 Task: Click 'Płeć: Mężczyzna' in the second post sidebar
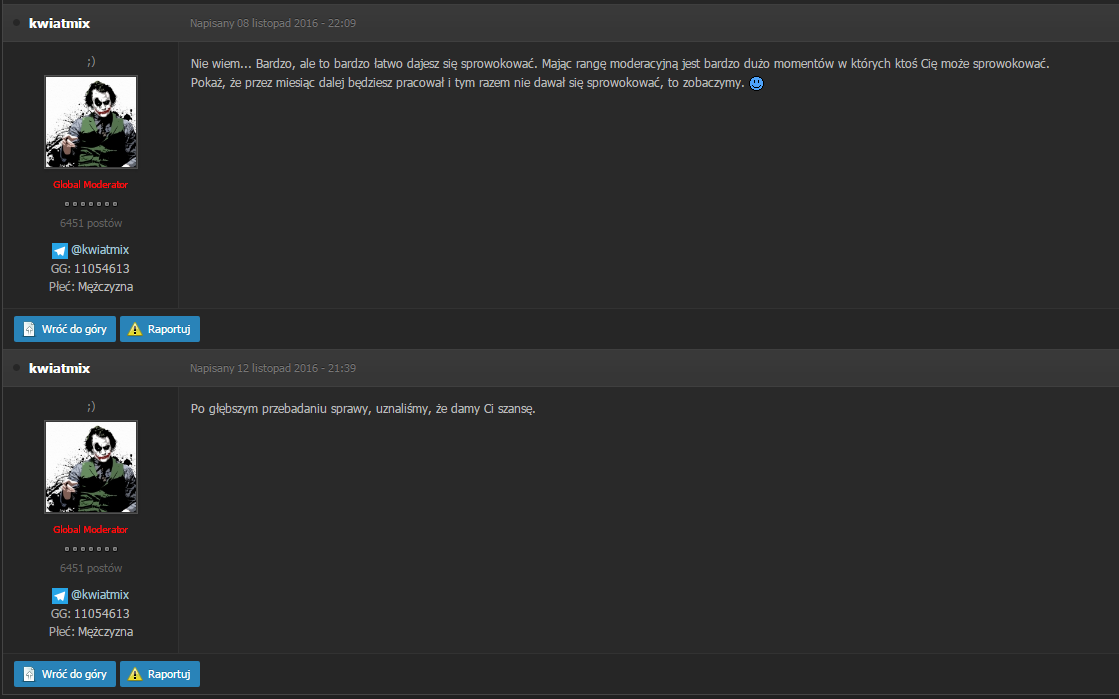[91, 632]
